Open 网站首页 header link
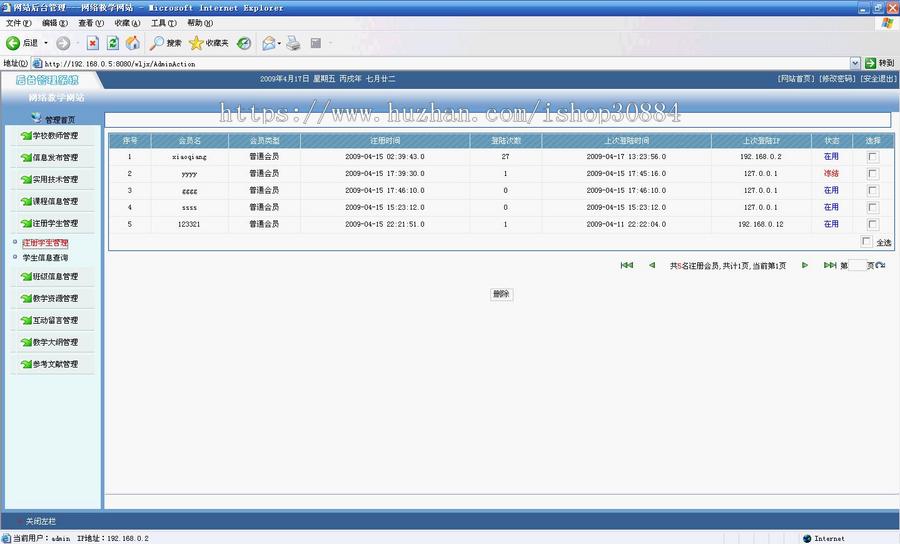 point(796,79)
